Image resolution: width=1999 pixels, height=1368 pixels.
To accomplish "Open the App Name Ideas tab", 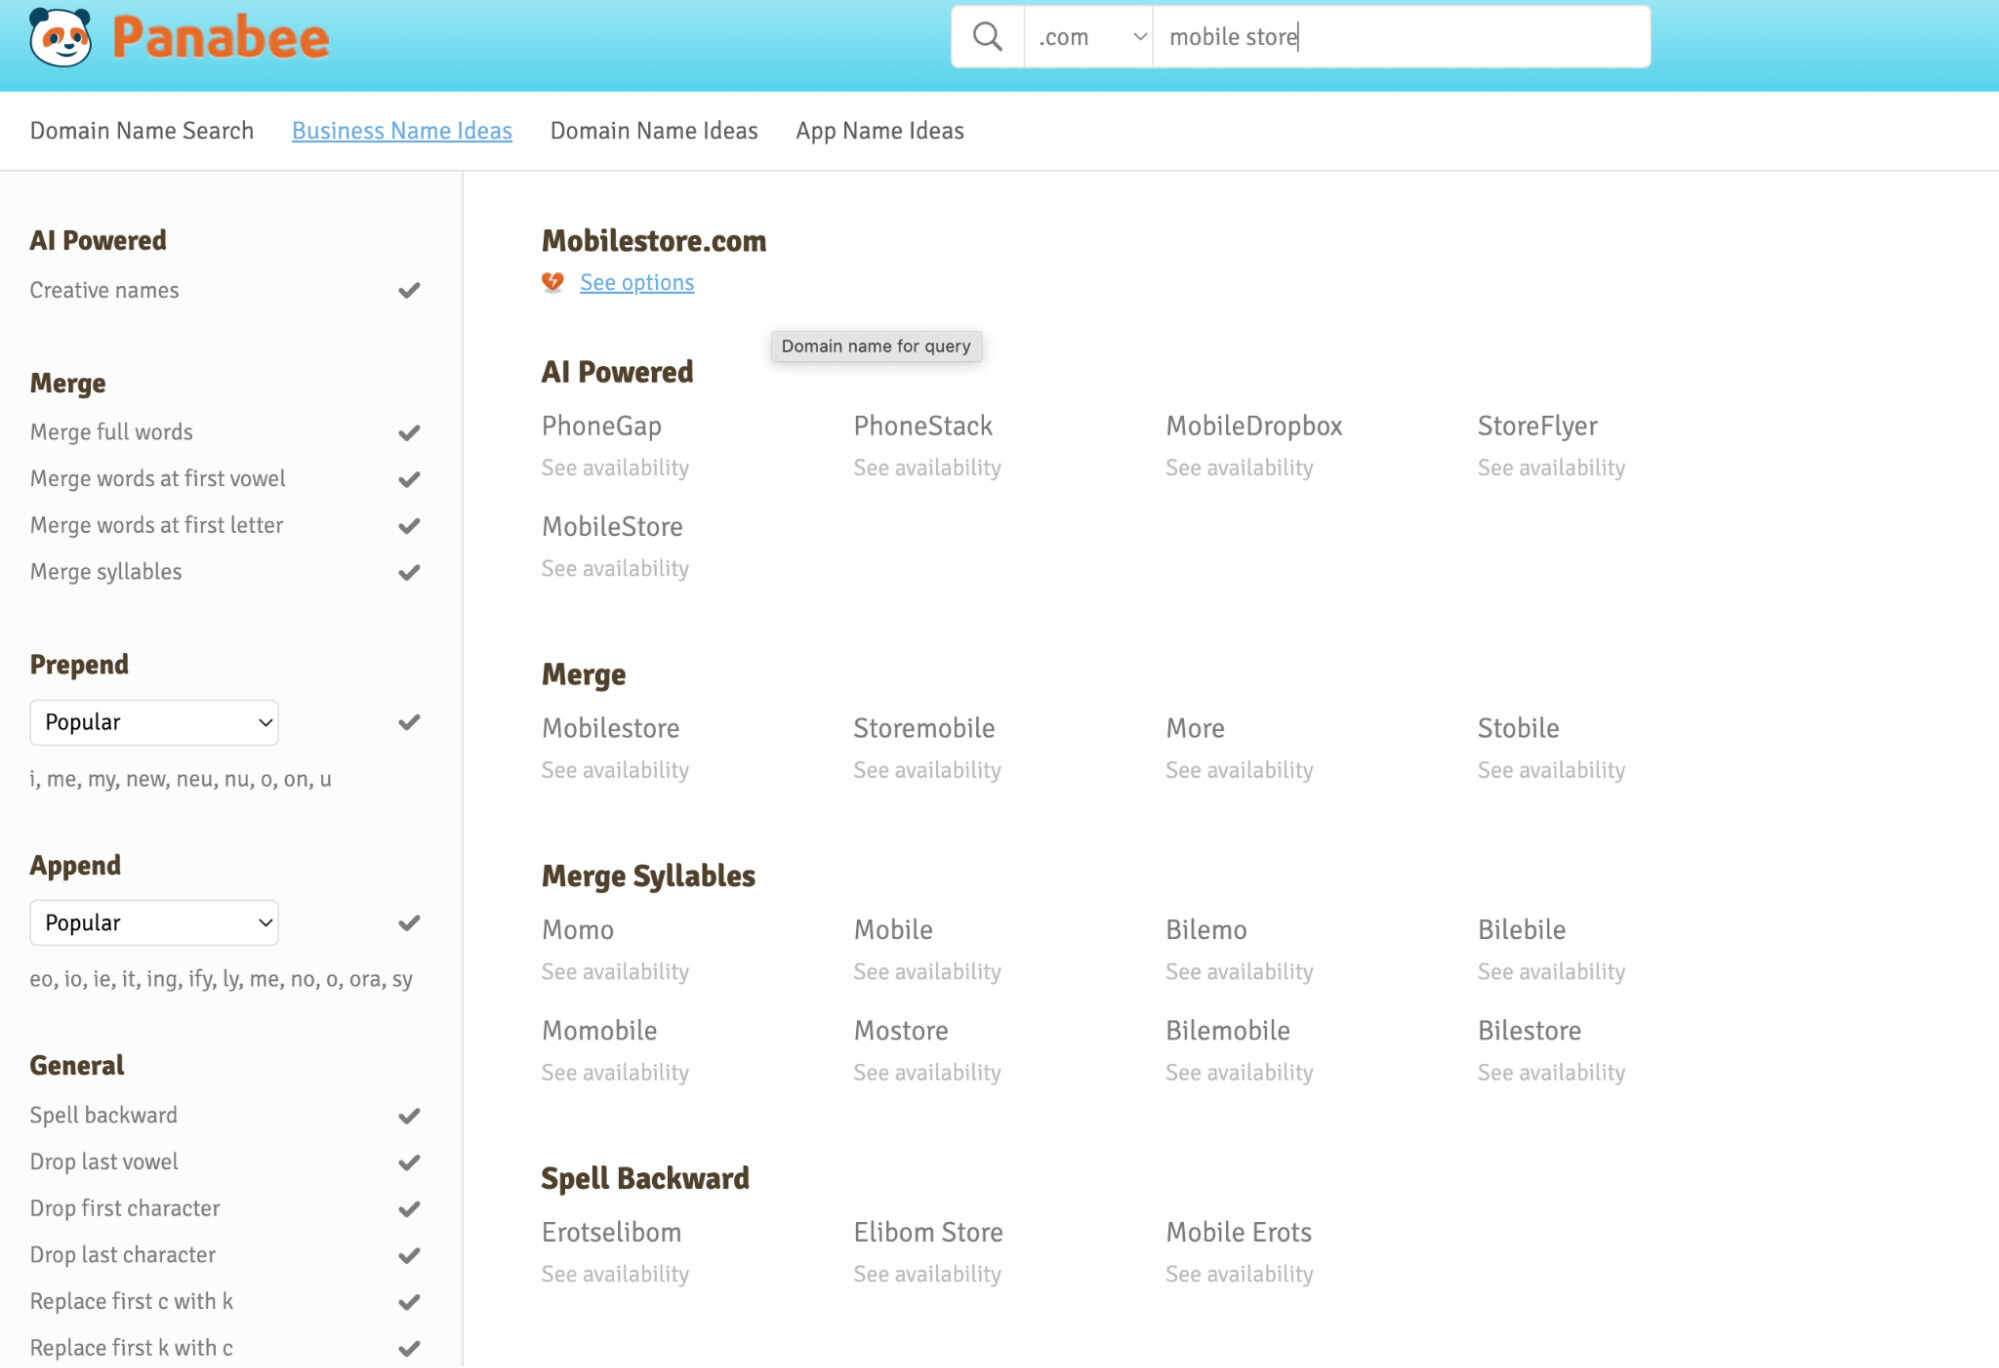I will point(880,131).
